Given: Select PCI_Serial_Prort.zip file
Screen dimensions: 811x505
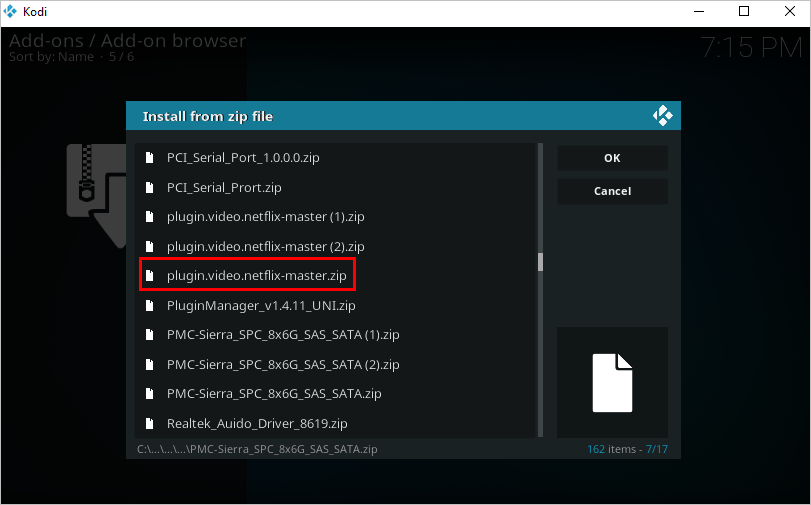Looking at the screenshot, I should point(336,187).
